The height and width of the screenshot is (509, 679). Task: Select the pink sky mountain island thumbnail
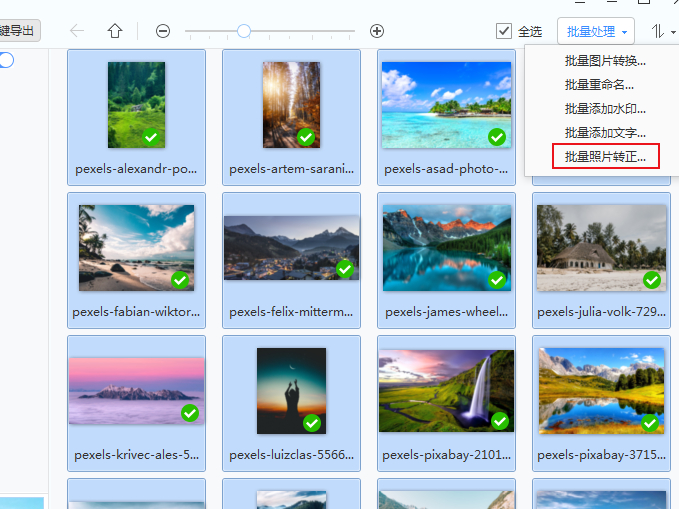(x=136, y=391)
